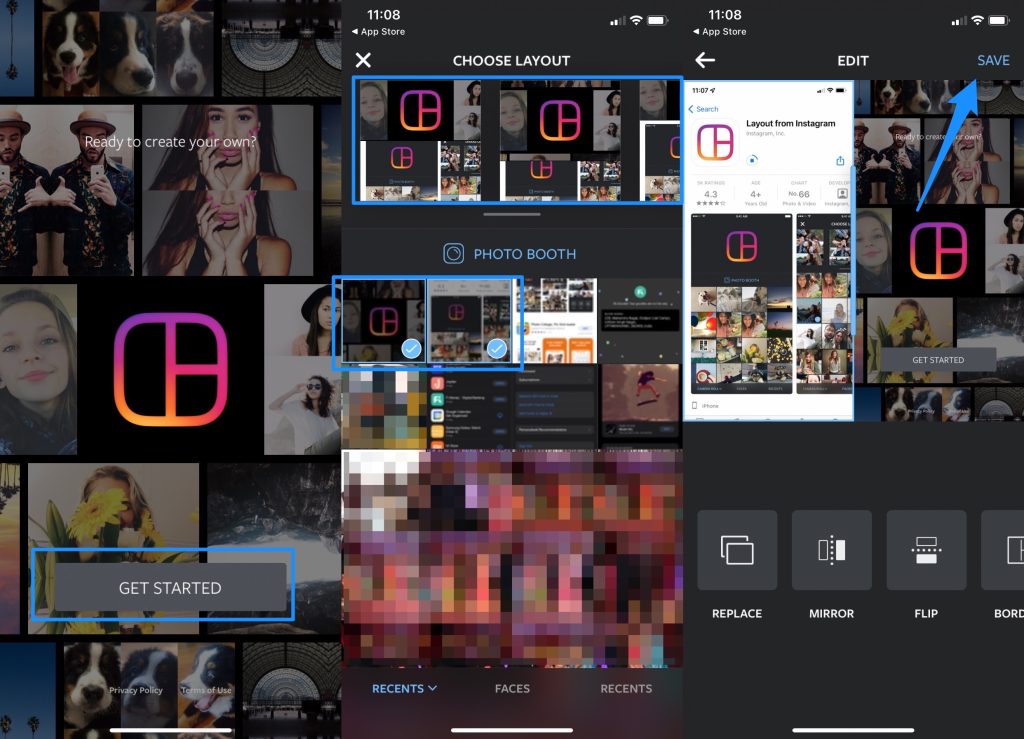The width and height of the screenshot is (1024, 739).
Task: Switch to the FACES tab
Action: (x=512, y=689)
